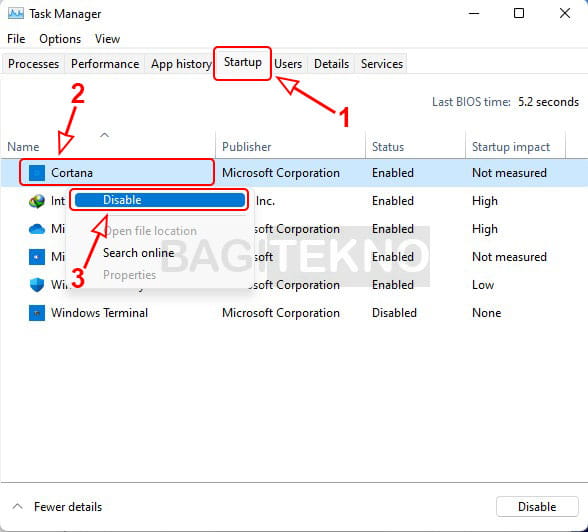Viewport: 588px width, 532px height.
Task: Choose Search online in context menu
Action: tap(139, 253)
